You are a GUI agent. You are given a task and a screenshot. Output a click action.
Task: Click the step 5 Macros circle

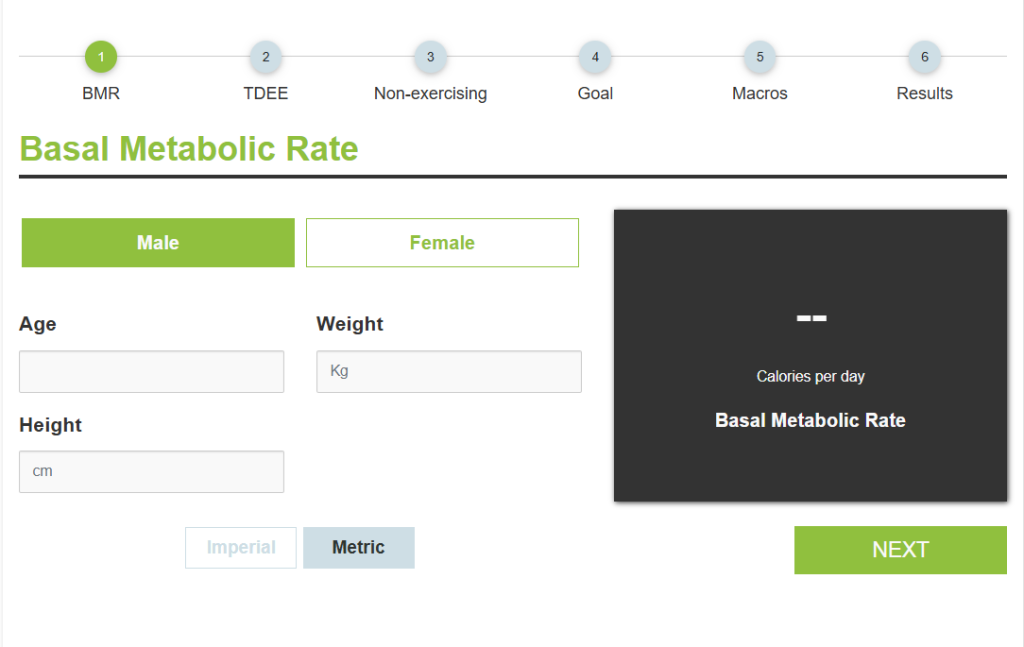pos(759,57)
